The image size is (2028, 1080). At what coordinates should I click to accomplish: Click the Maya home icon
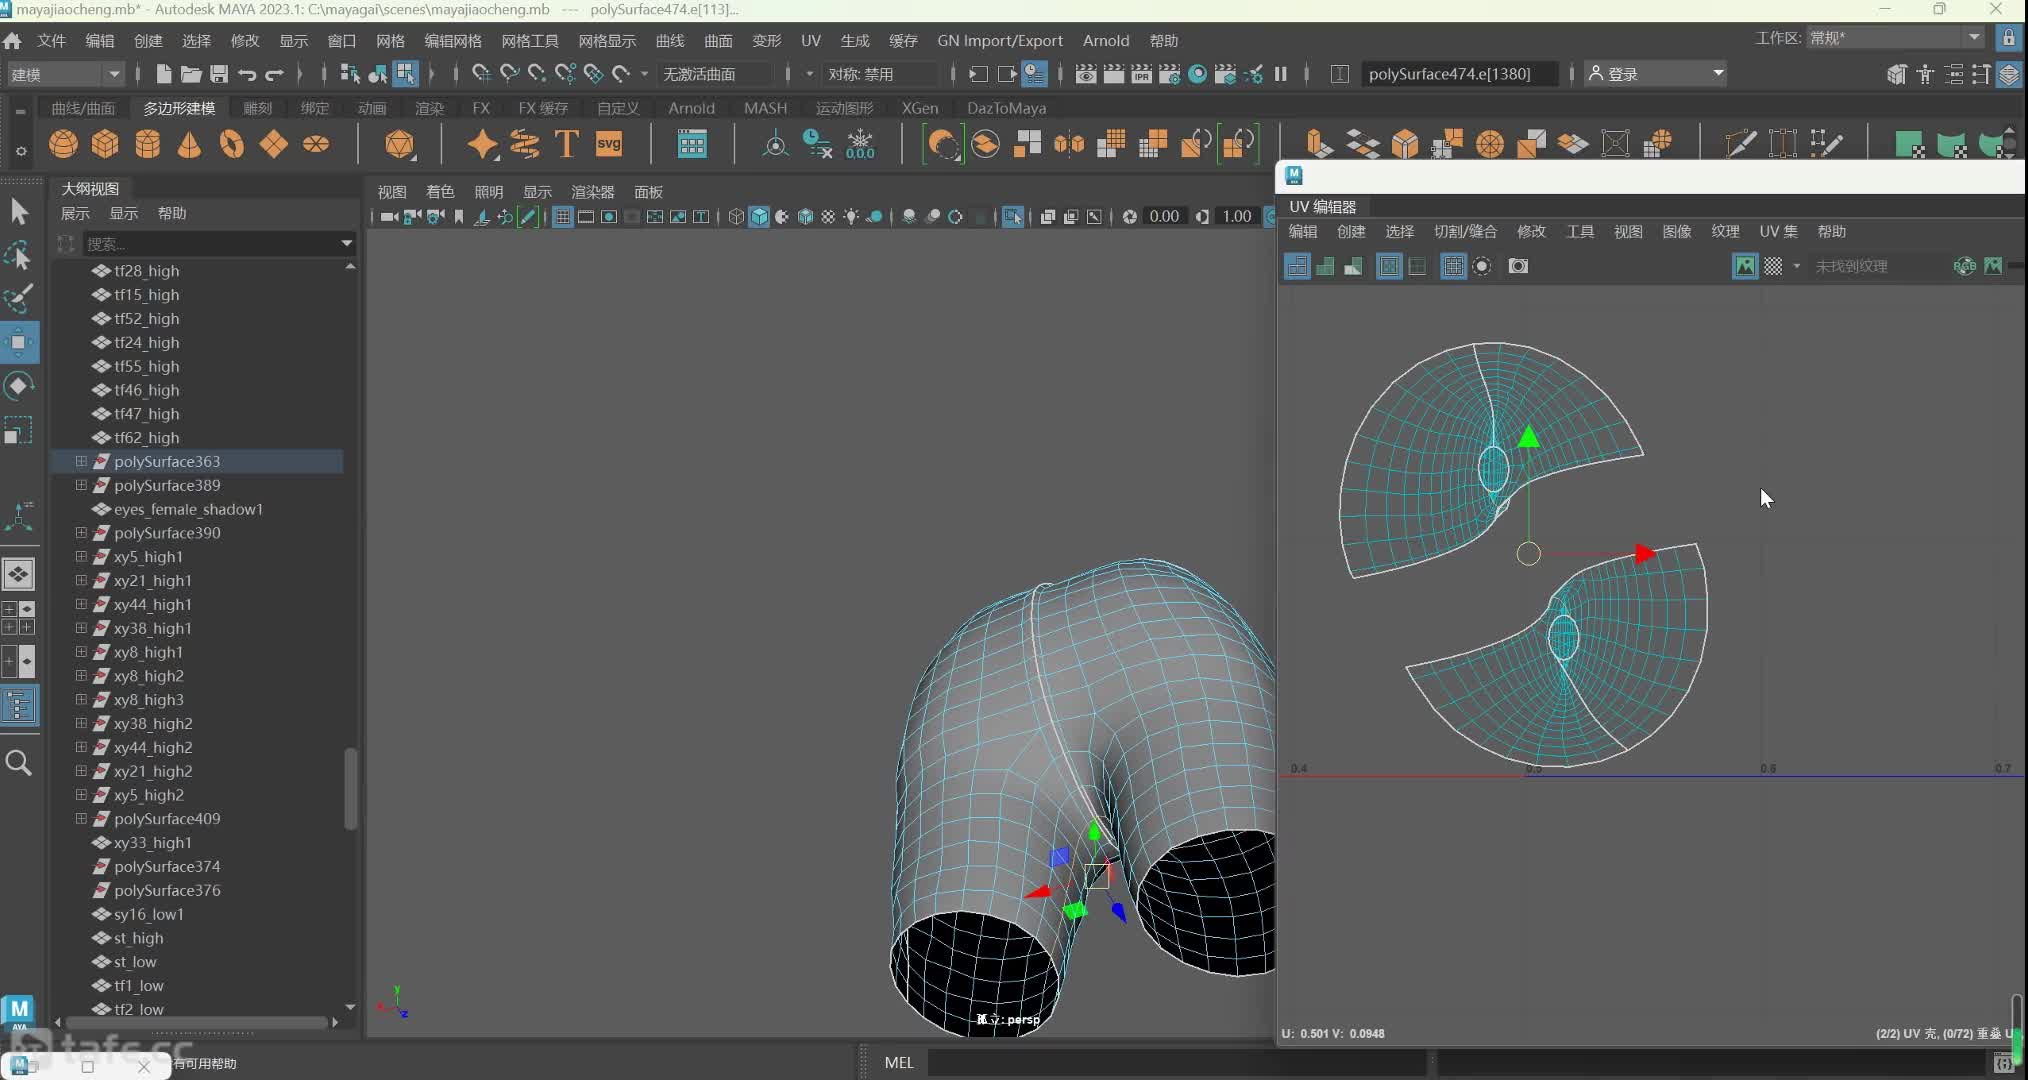point(12,41)
